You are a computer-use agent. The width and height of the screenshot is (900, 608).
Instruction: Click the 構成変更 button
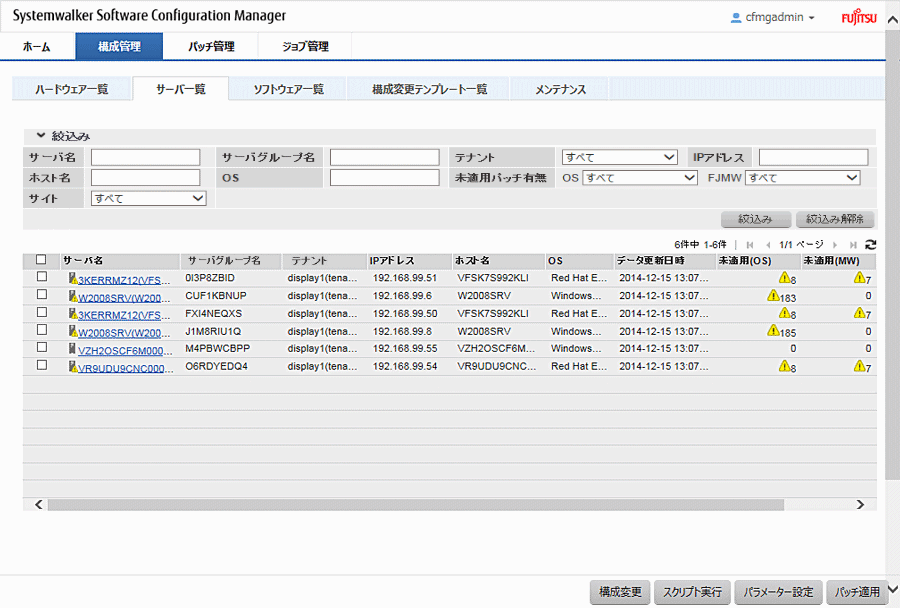tap(620, 592)
